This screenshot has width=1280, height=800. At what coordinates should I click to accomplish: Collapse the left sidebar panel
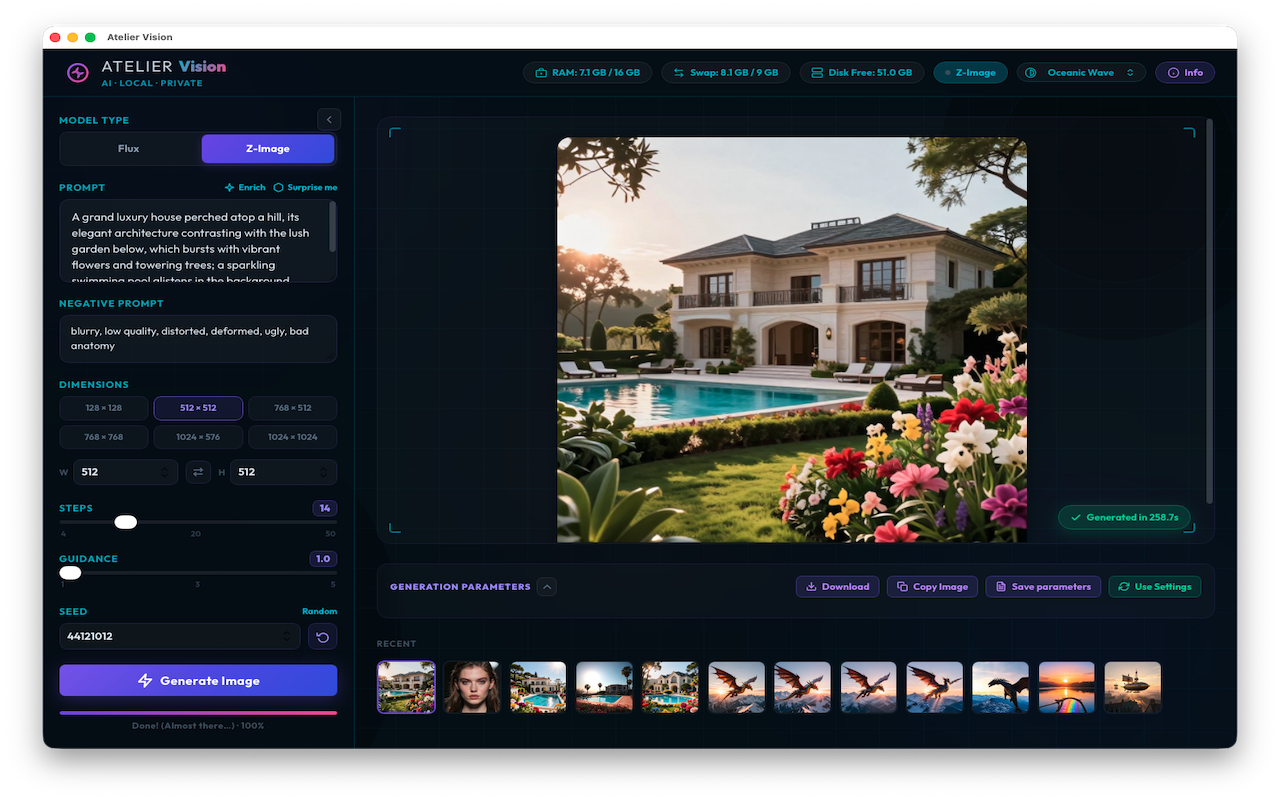[329, 120]
